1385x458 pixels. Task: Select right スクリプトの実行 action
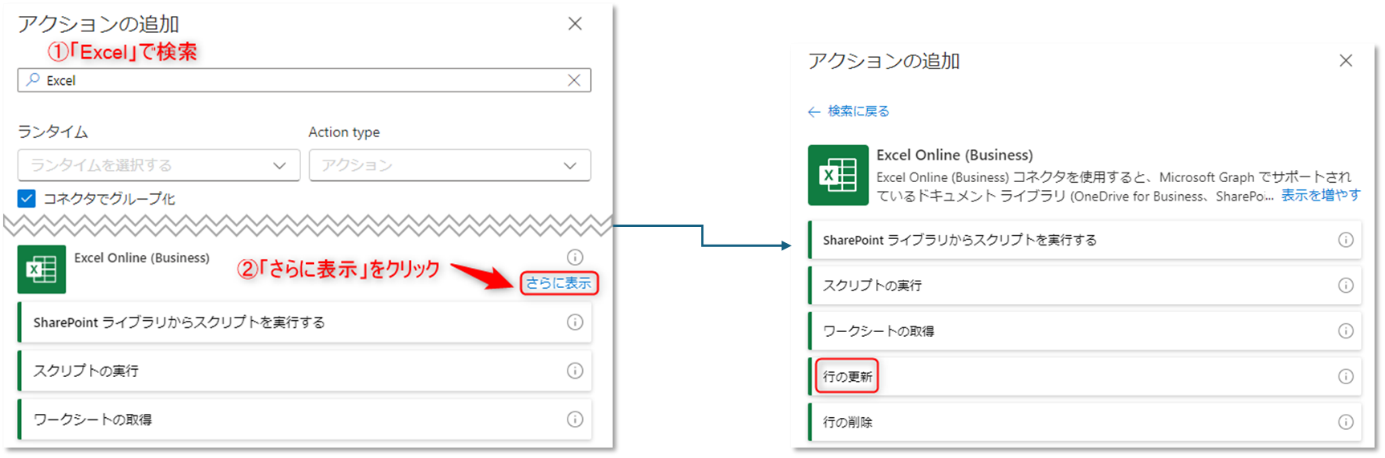(1084, 285)
